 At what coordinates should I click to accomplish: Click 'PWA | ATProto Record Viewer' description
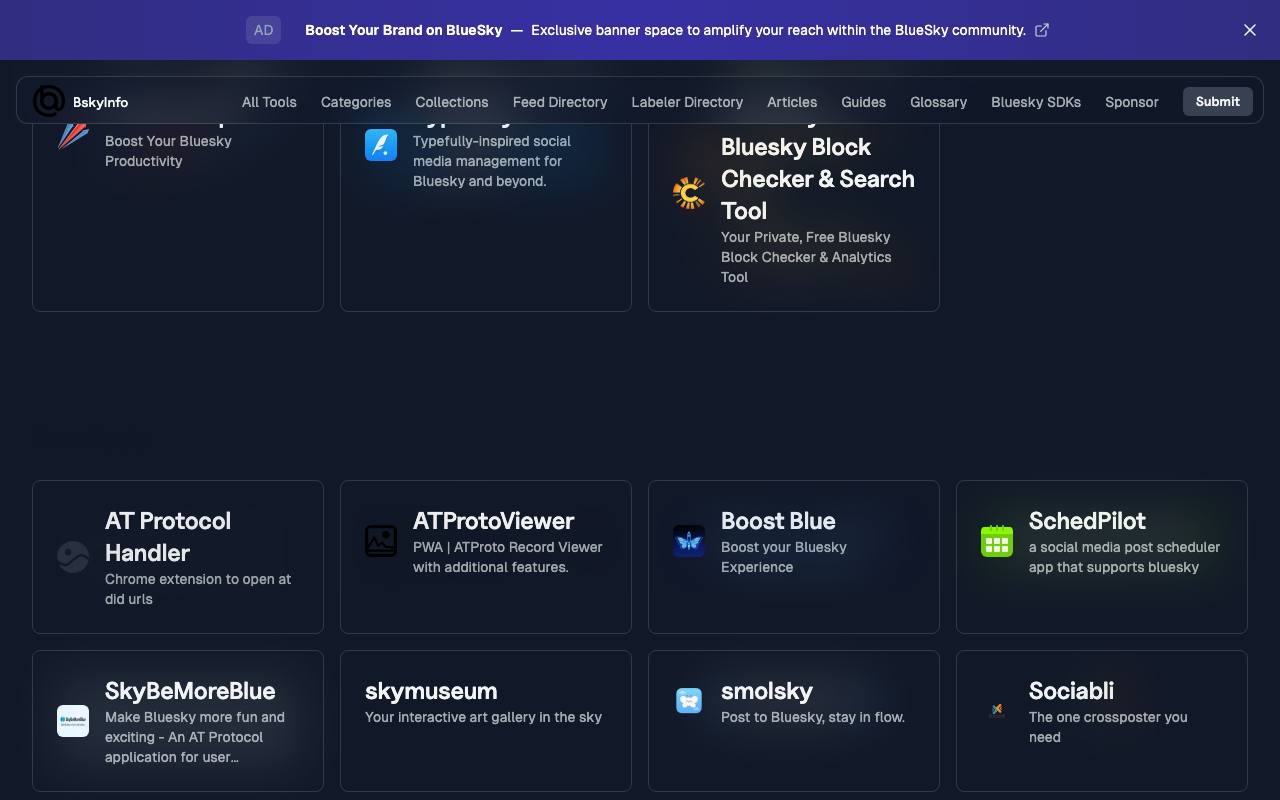(x=508, y=557)
